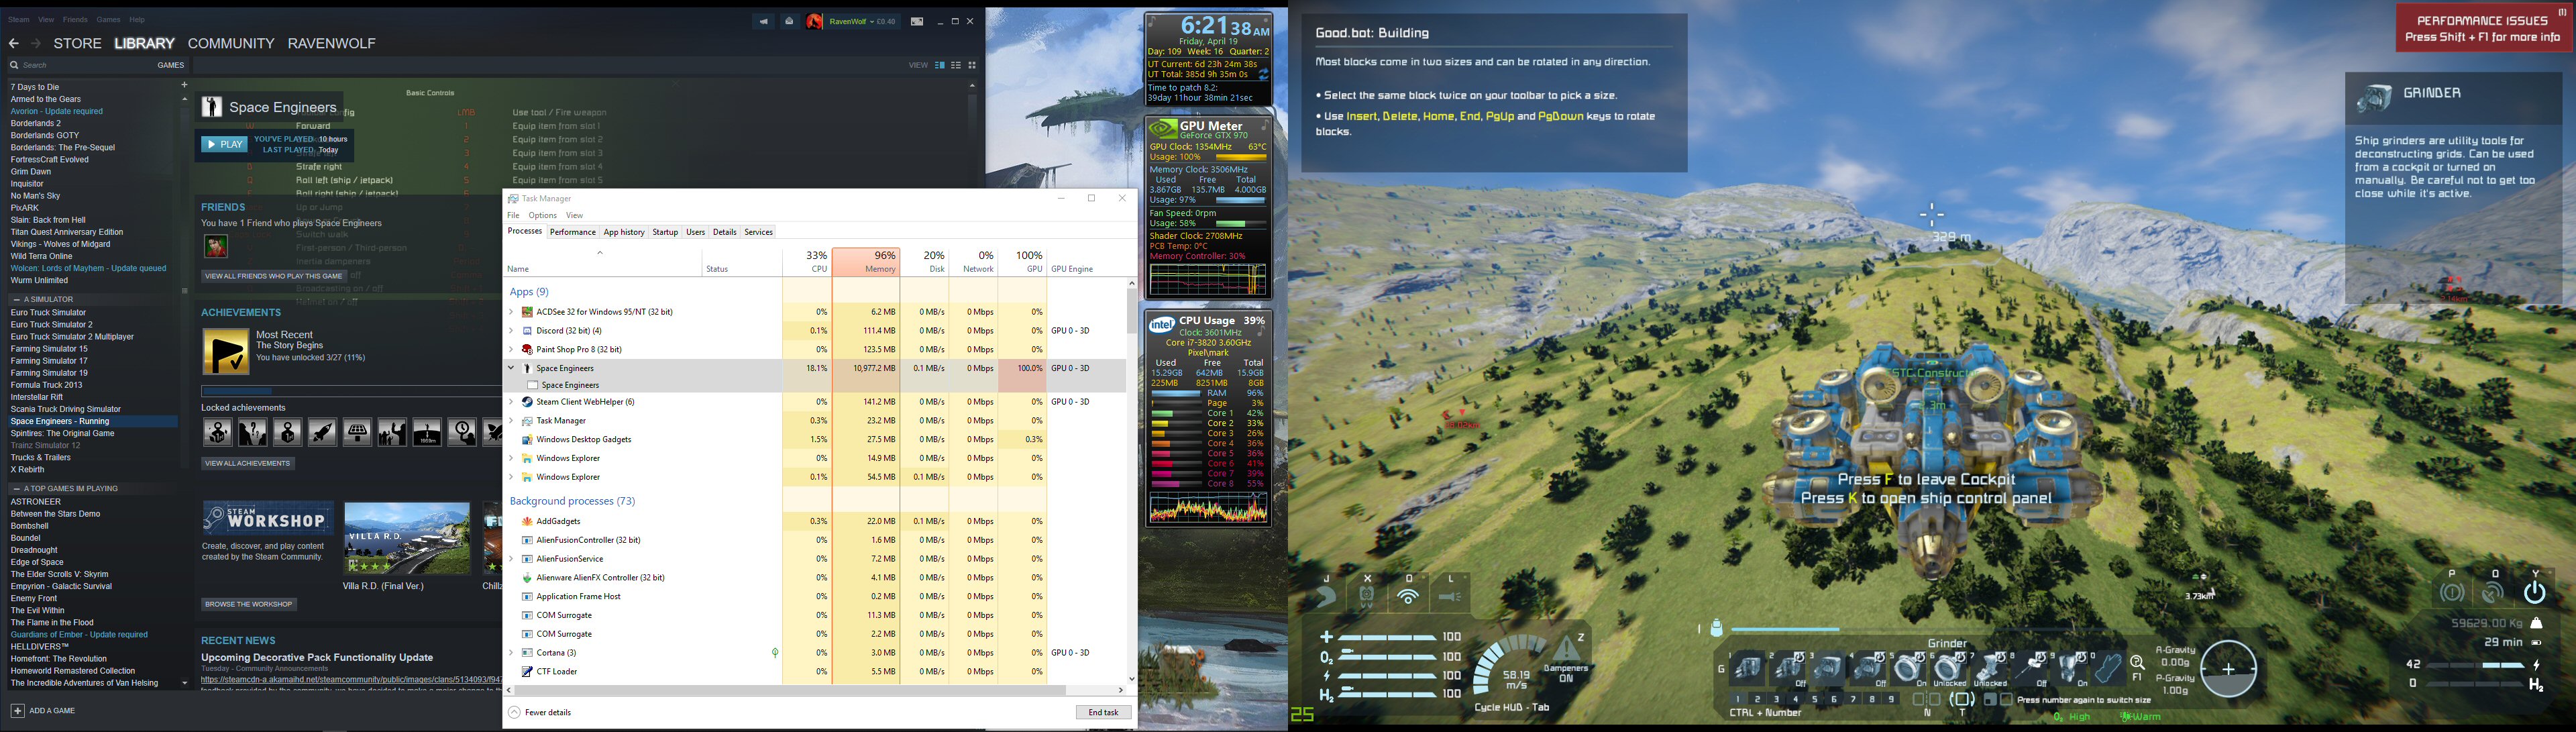Switch Steam to Big Picture mode

tap(917, 21)
